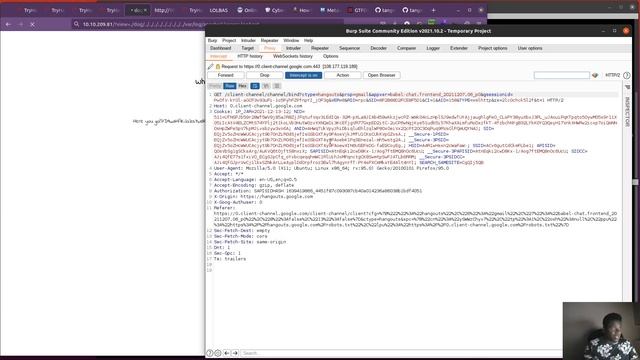Switch to the Dashboard tab
The width and height of the screenshot is (640, 360).
[x=220, y=48]
